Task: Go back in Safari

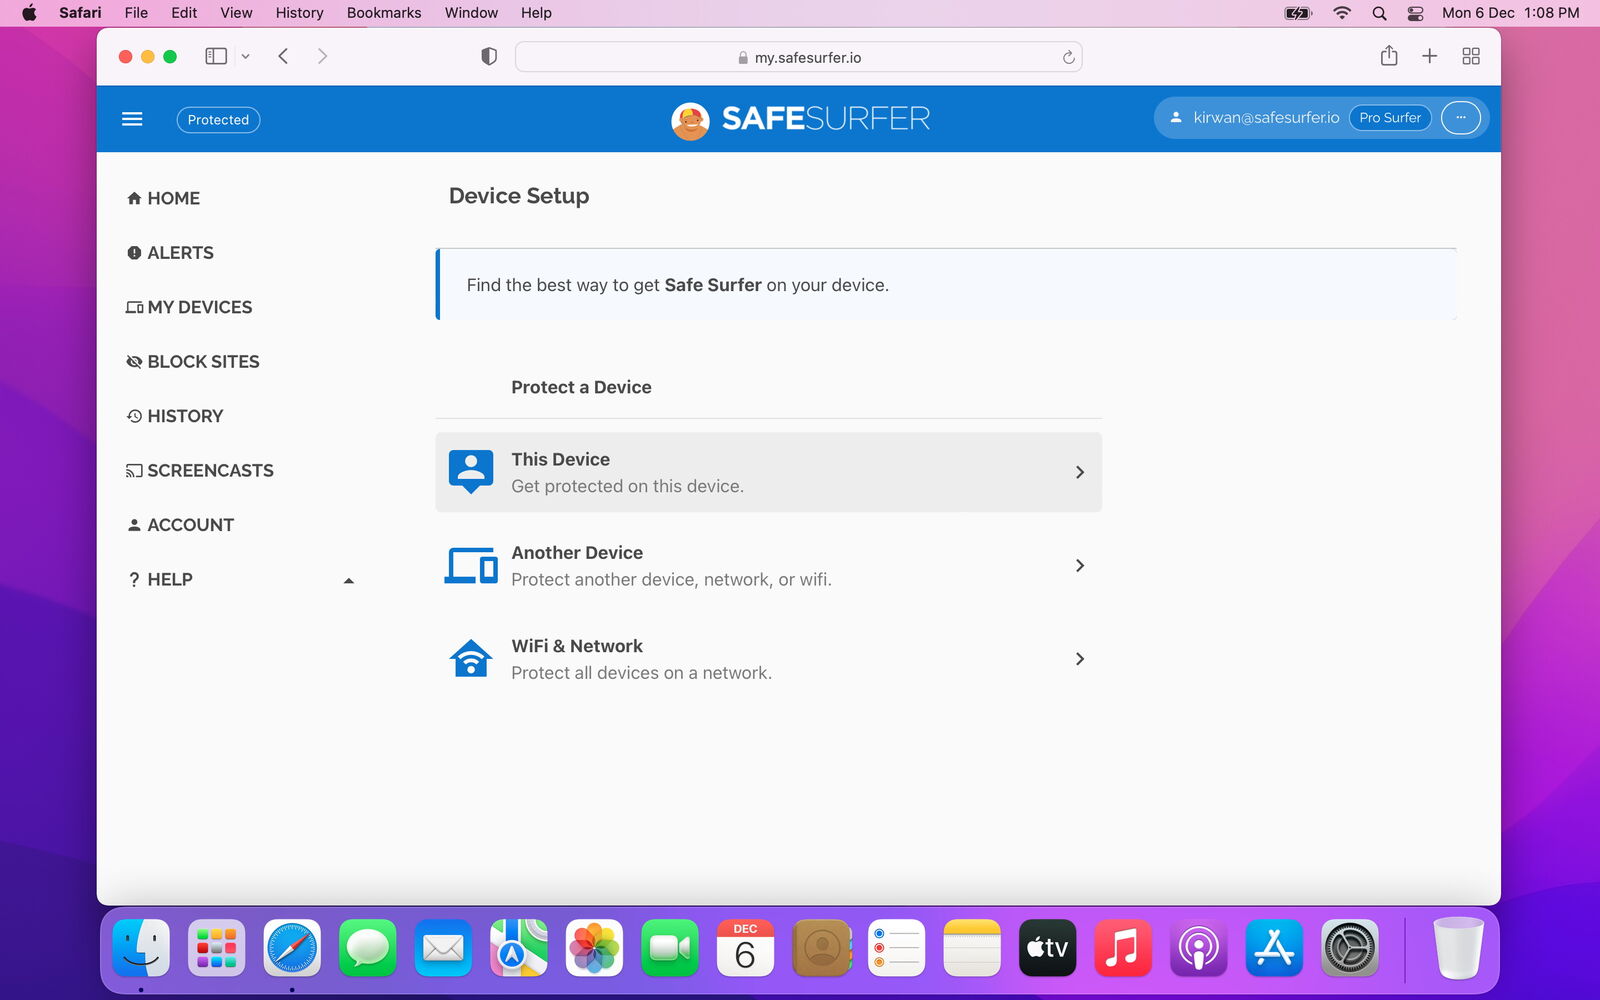Action: (x=283, y=56)
